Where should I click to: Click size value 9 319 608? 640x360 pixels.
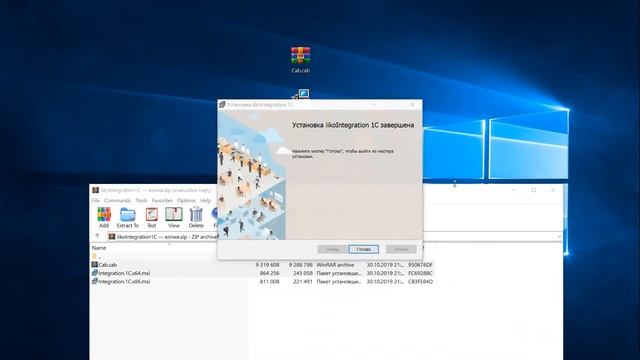point(267,265)
